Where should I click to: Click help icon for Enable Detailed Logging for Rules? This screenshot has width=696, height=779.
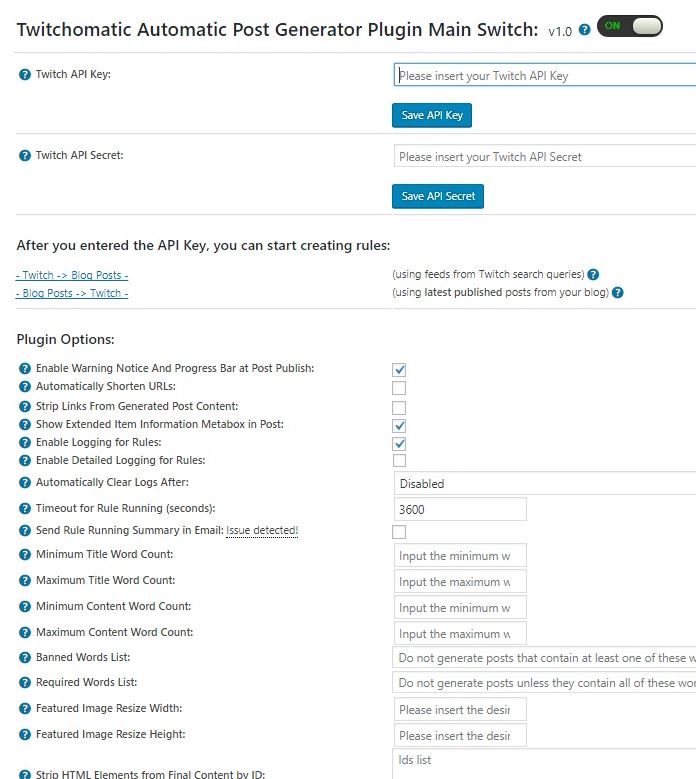coord(24,461)
